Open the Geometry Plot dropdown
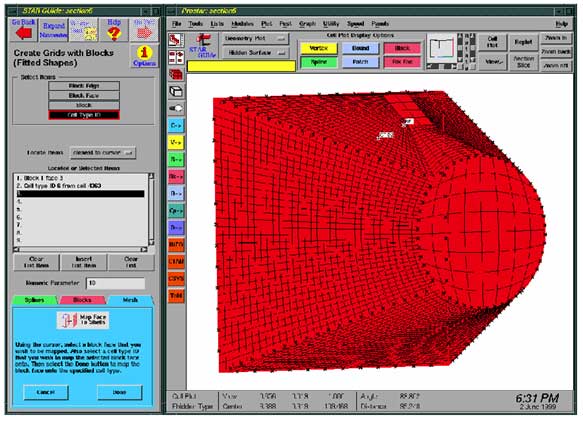This screenshot has height=423, width=583. (x=255, y=38)
